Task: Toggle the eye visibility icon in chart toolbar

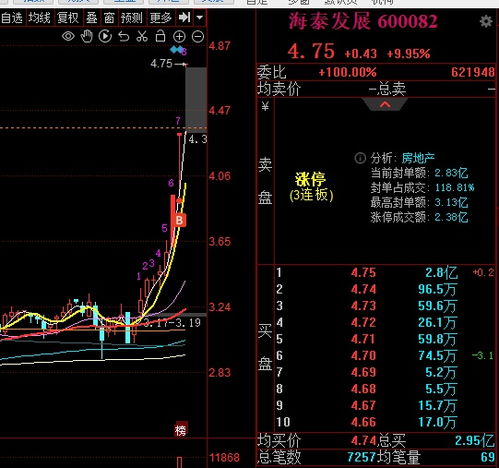Action: (68, 36)
